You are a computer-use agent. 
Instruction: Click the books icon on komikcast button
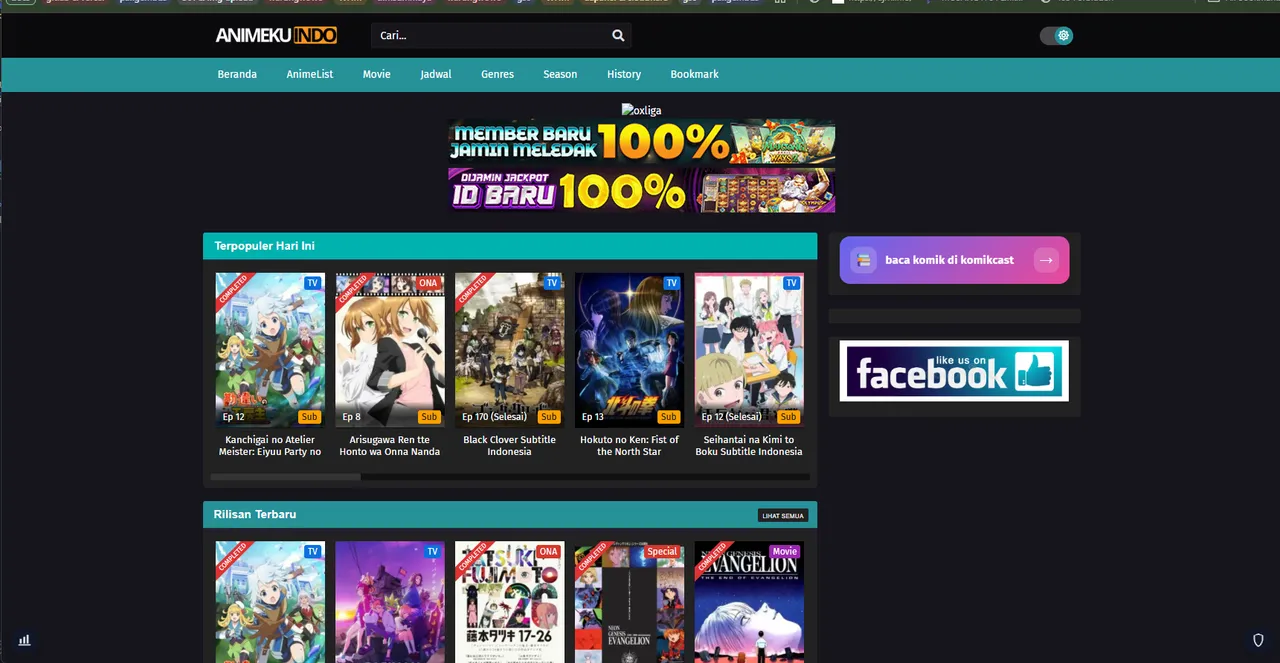tap(863, 260)
